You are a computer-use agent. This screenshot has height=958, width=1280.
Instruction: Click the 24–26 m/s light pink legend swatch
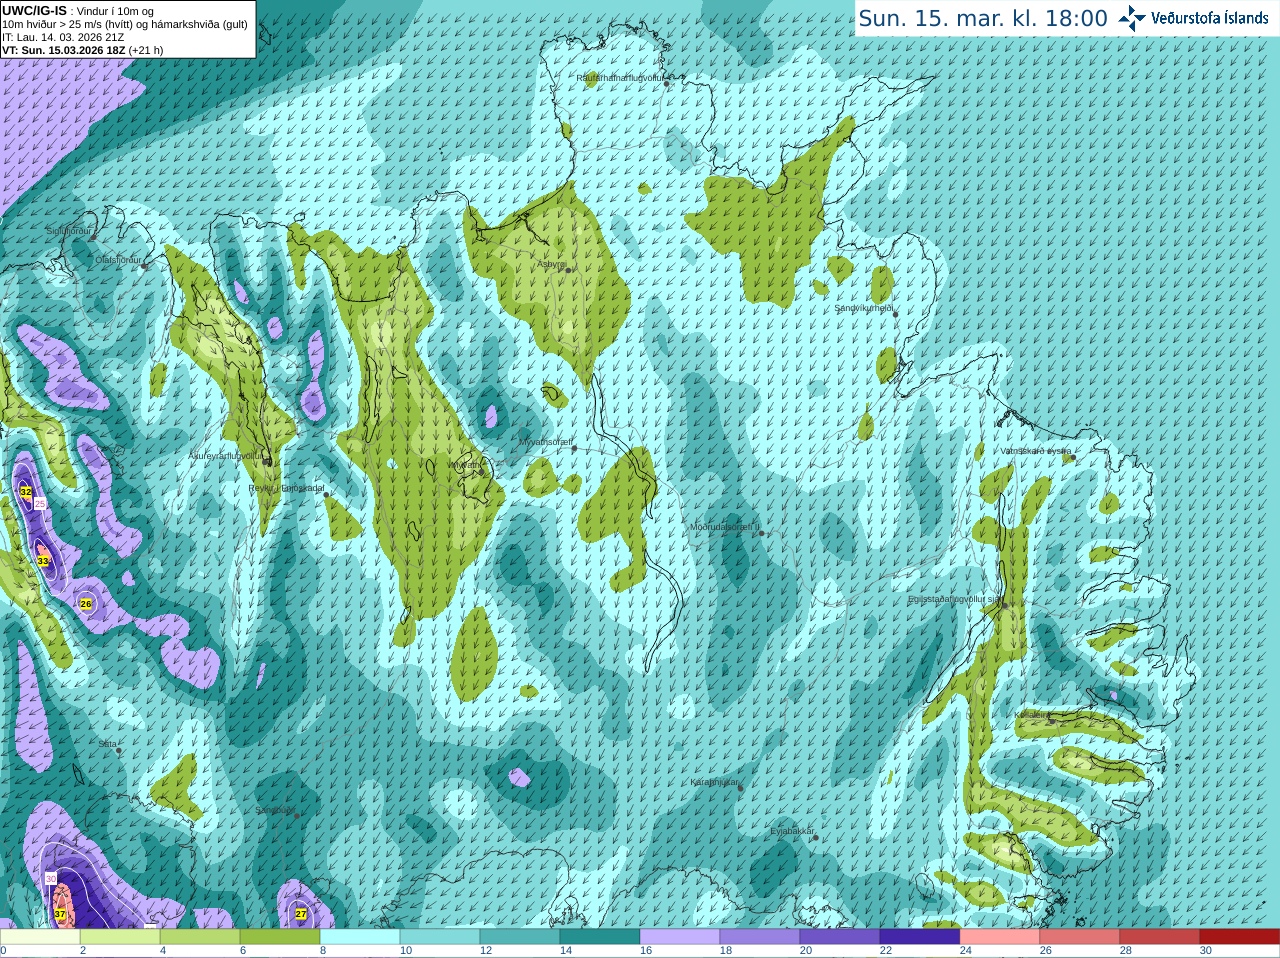[x=1000, y=937]
